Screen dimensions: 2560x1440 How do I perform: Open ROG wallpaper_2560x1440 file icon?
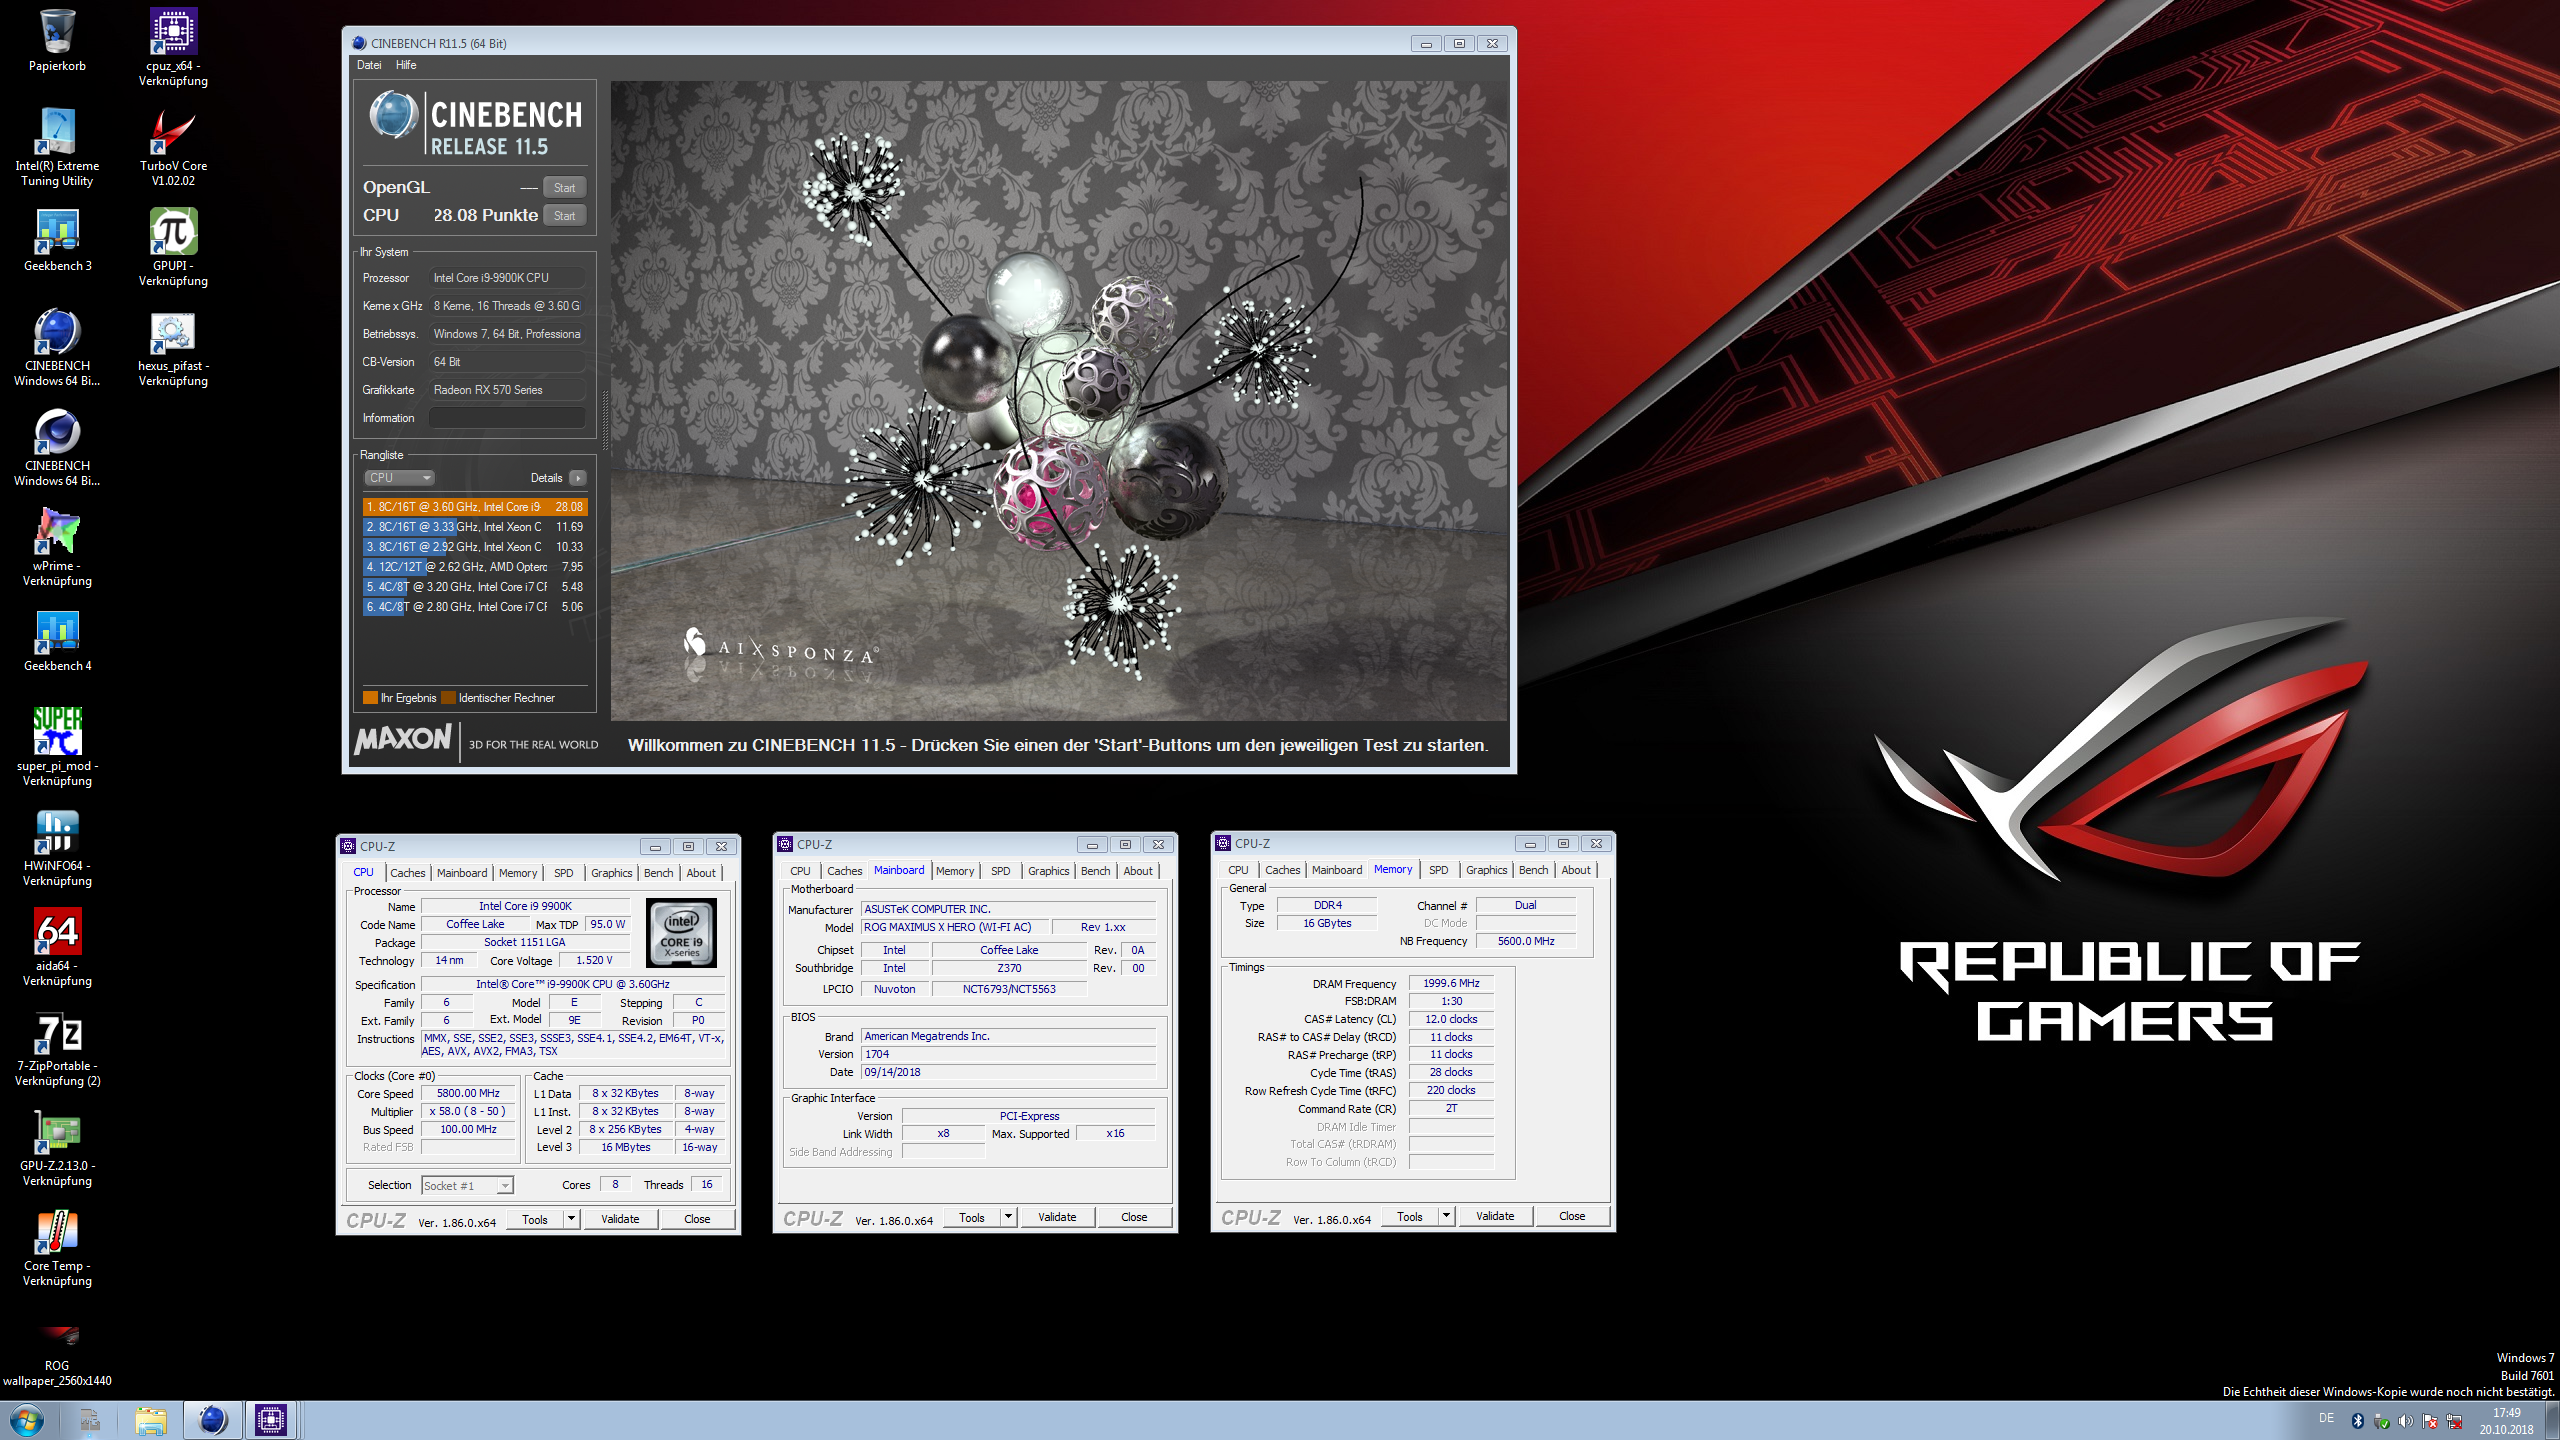click(x=57, y=1355)
